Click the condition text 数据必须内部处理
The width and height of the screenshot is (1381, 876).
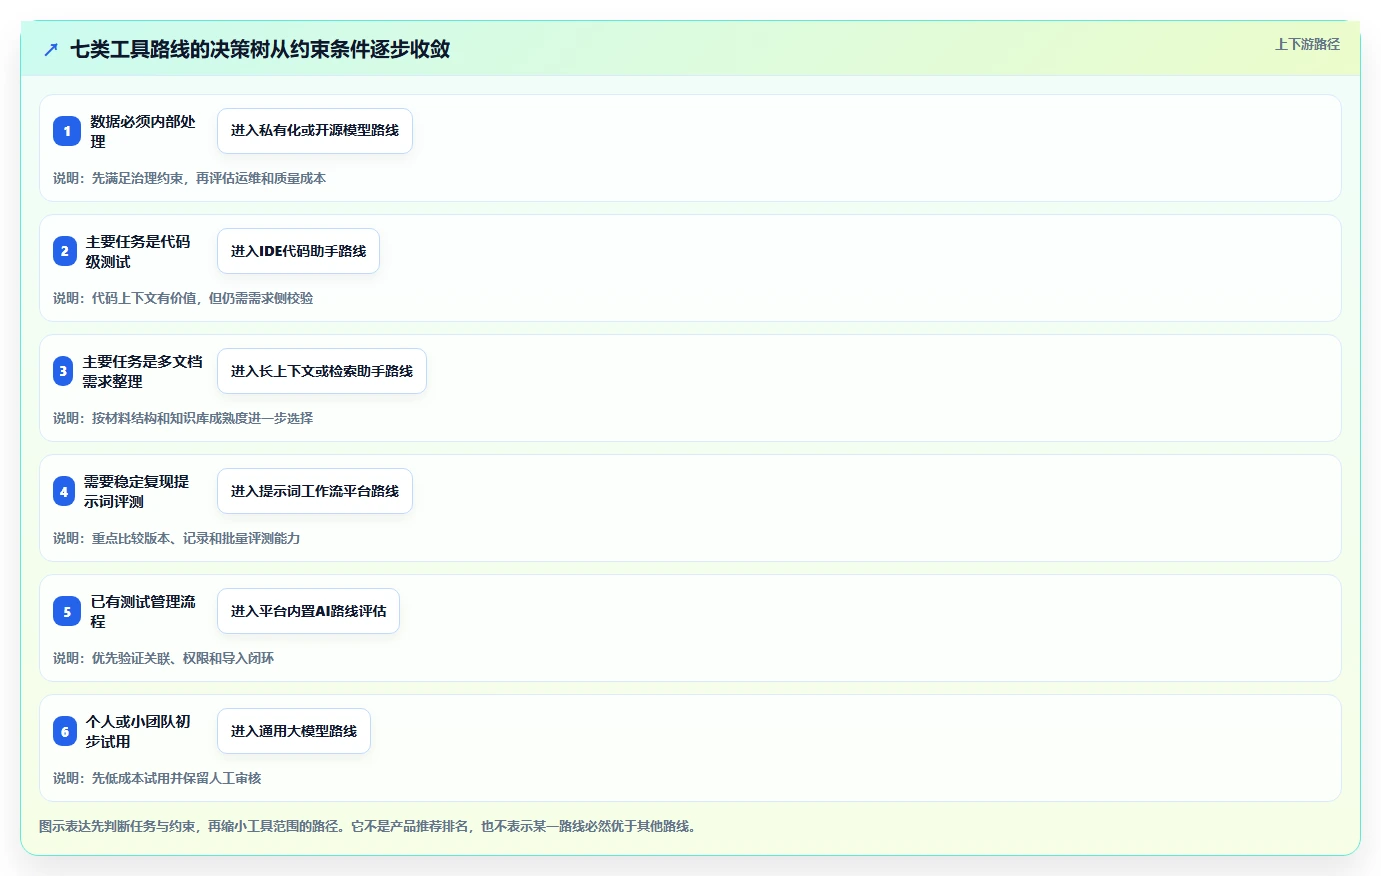tap(143, 131)
